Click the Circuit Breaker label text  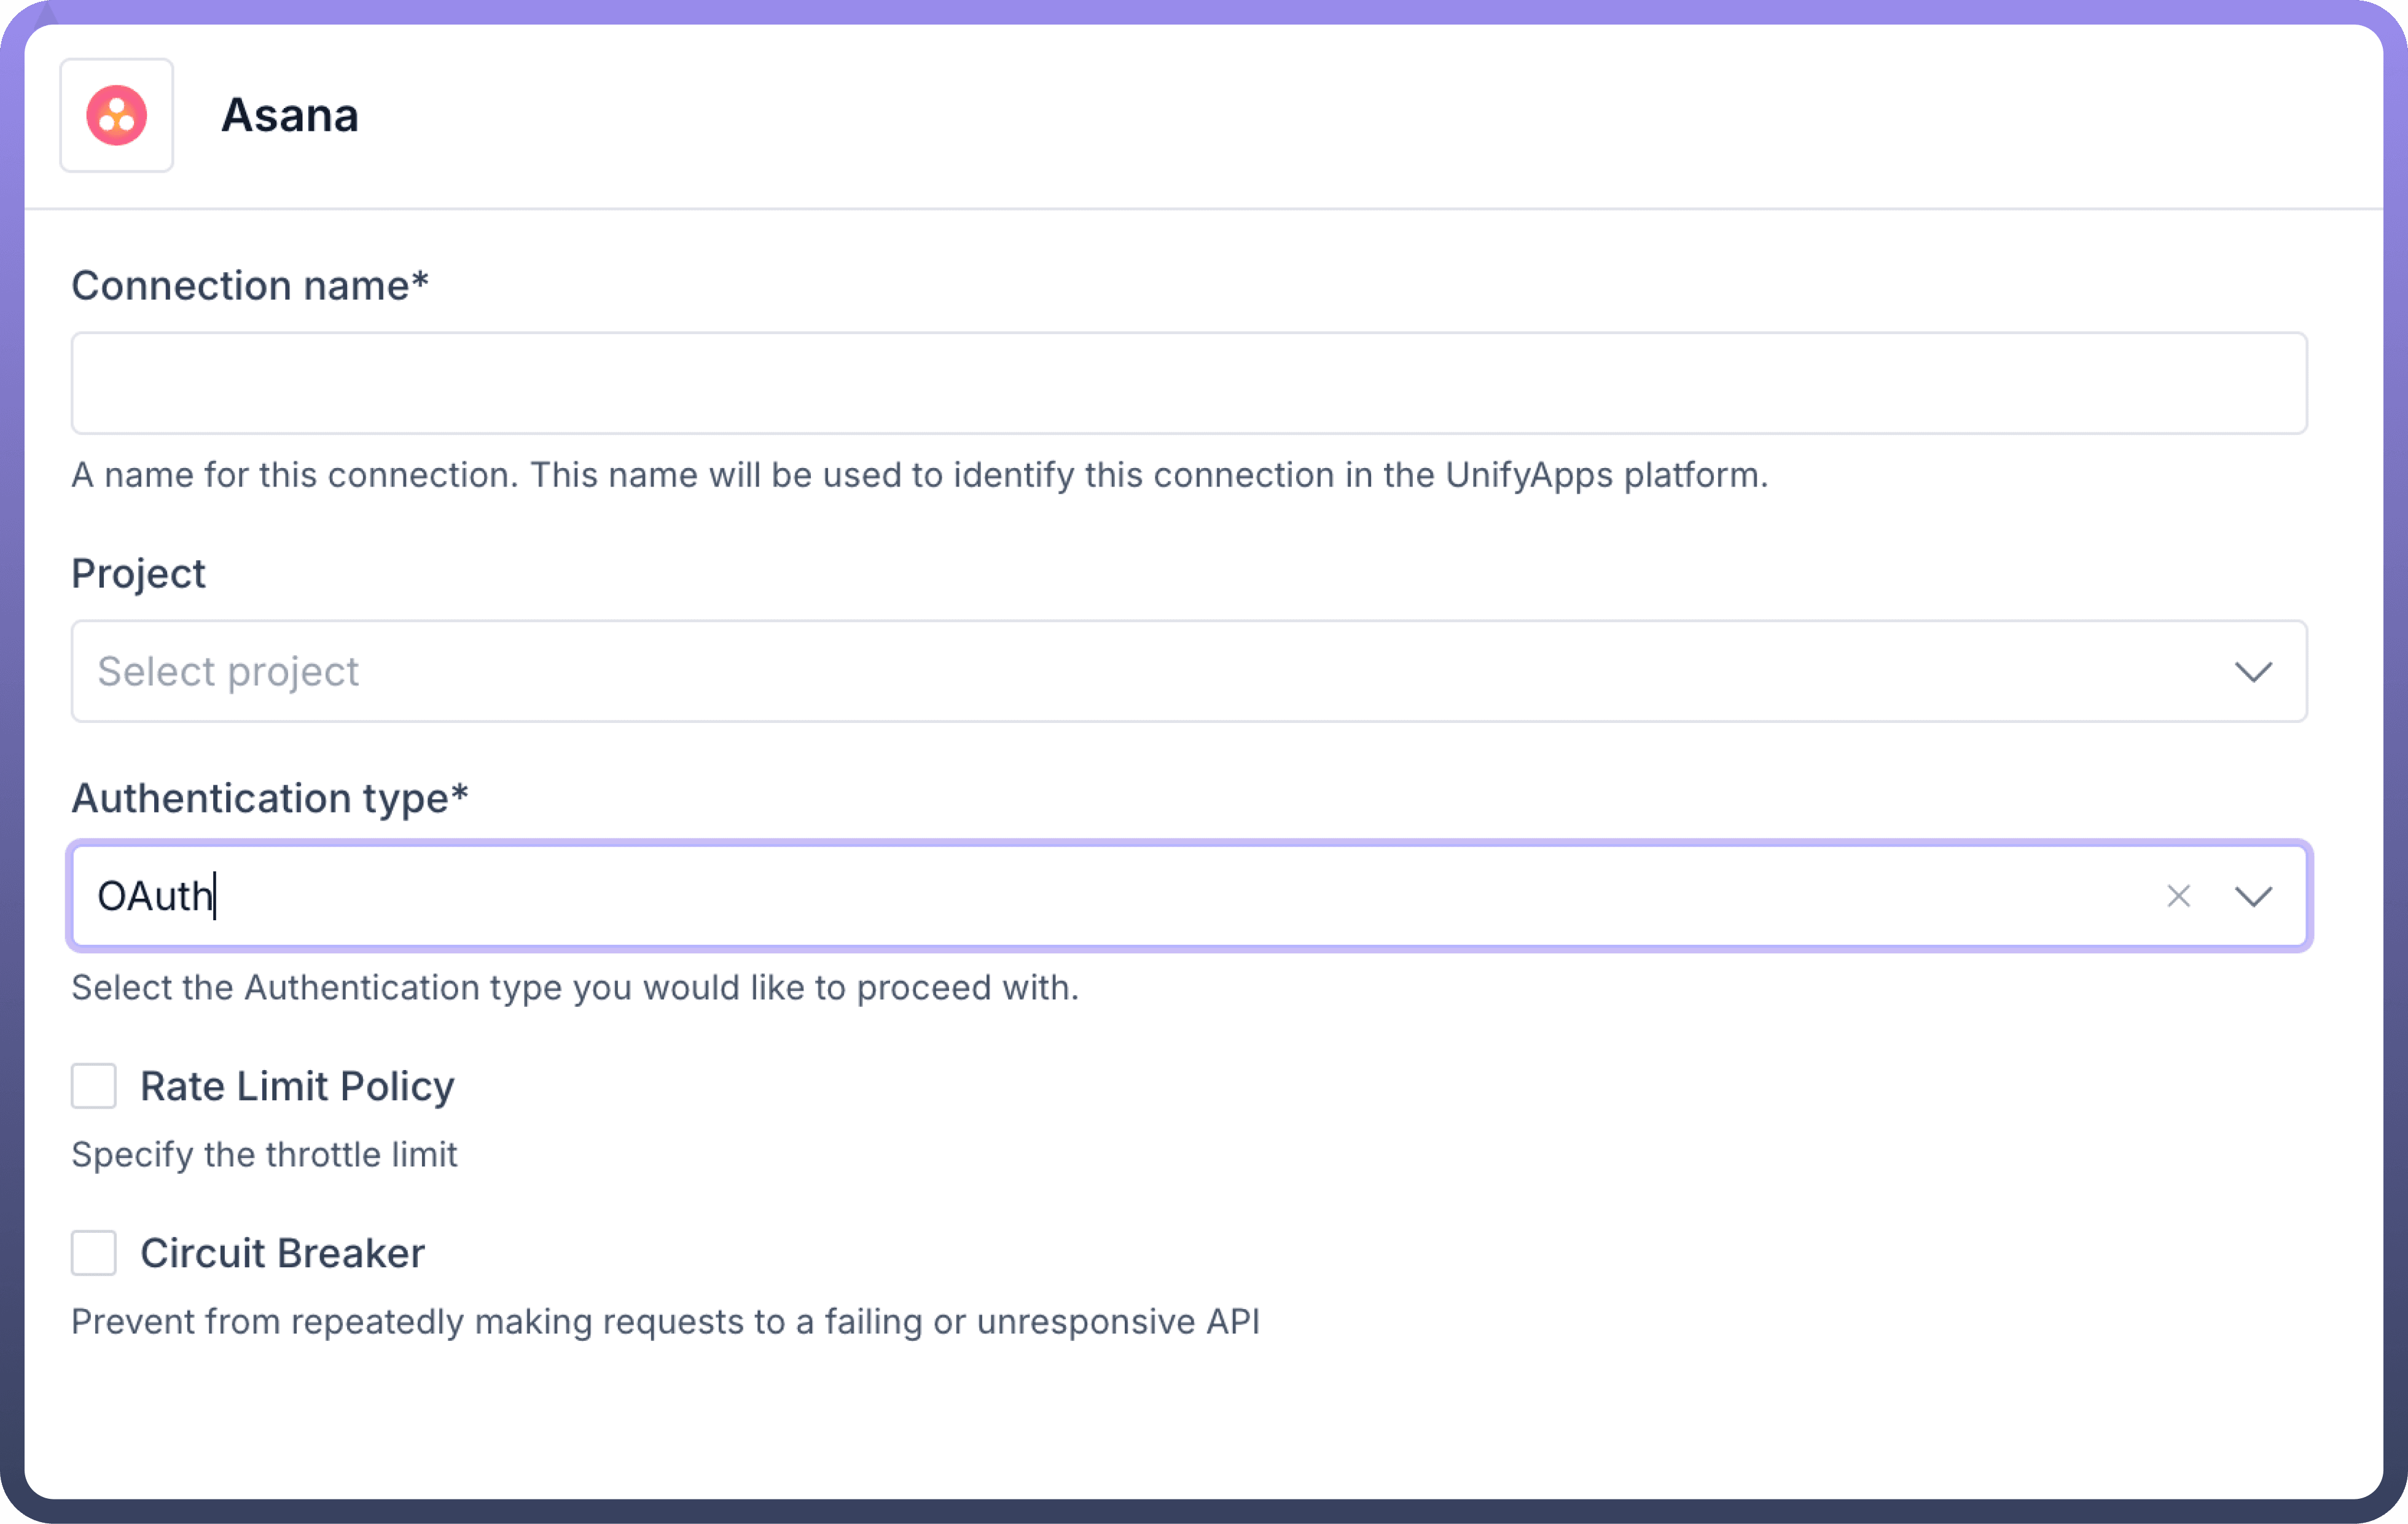pyautogui.click(x=282, y=1253)
